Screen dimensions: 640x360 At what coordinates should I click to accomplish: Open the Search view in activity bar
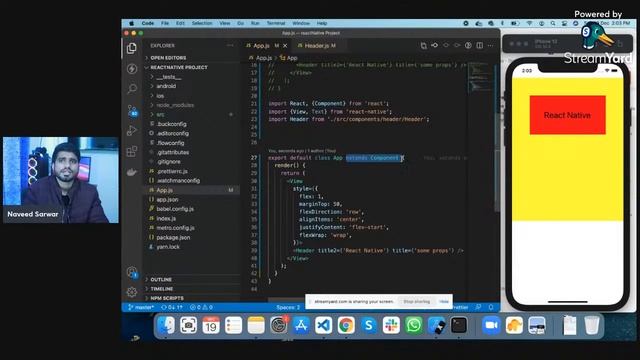[x=132, y=88]
